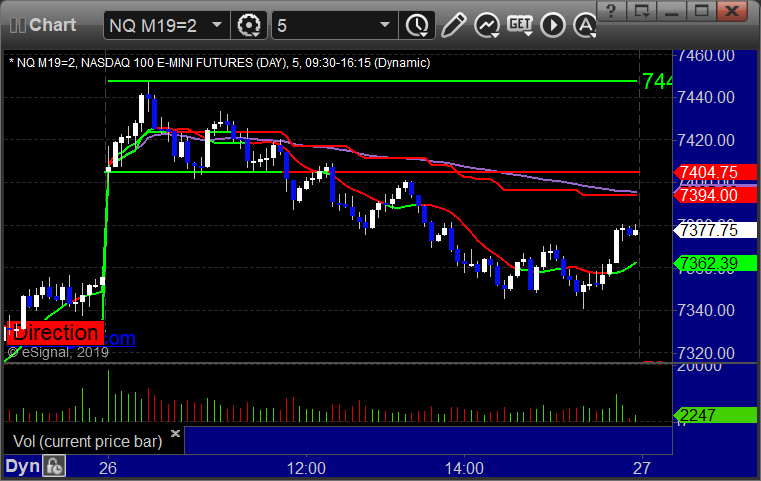Toggle the lock icon next to Dyn
This screenshot has width=761, height=481.
(x=54, y=466)
